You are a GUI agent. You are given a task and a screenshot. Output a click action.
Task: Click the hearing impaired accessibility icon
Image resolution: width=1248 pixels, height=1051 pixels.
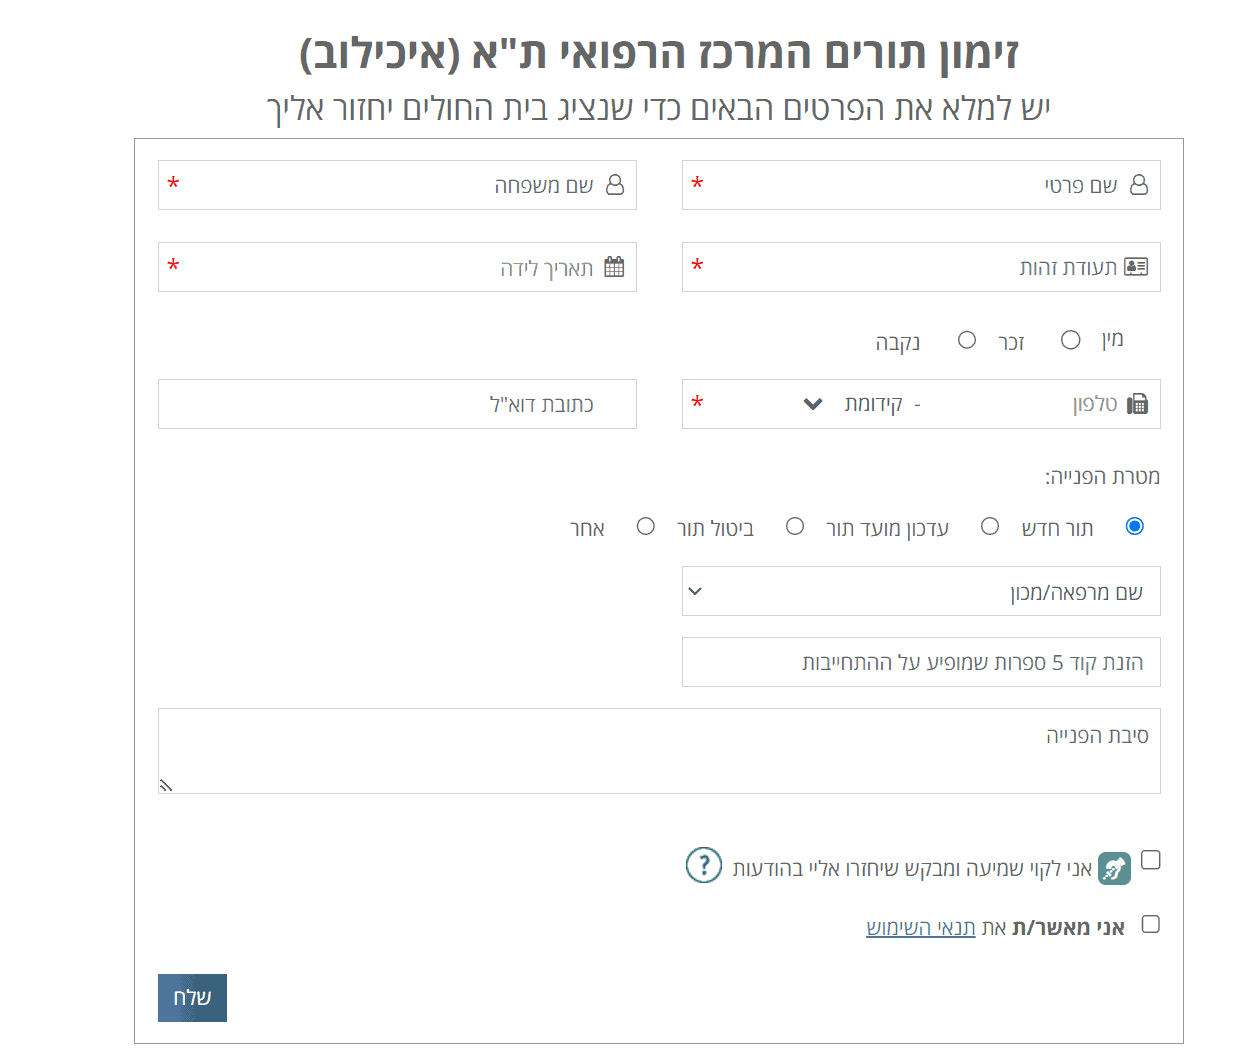pyautogui.click(x=1114, y=868)
